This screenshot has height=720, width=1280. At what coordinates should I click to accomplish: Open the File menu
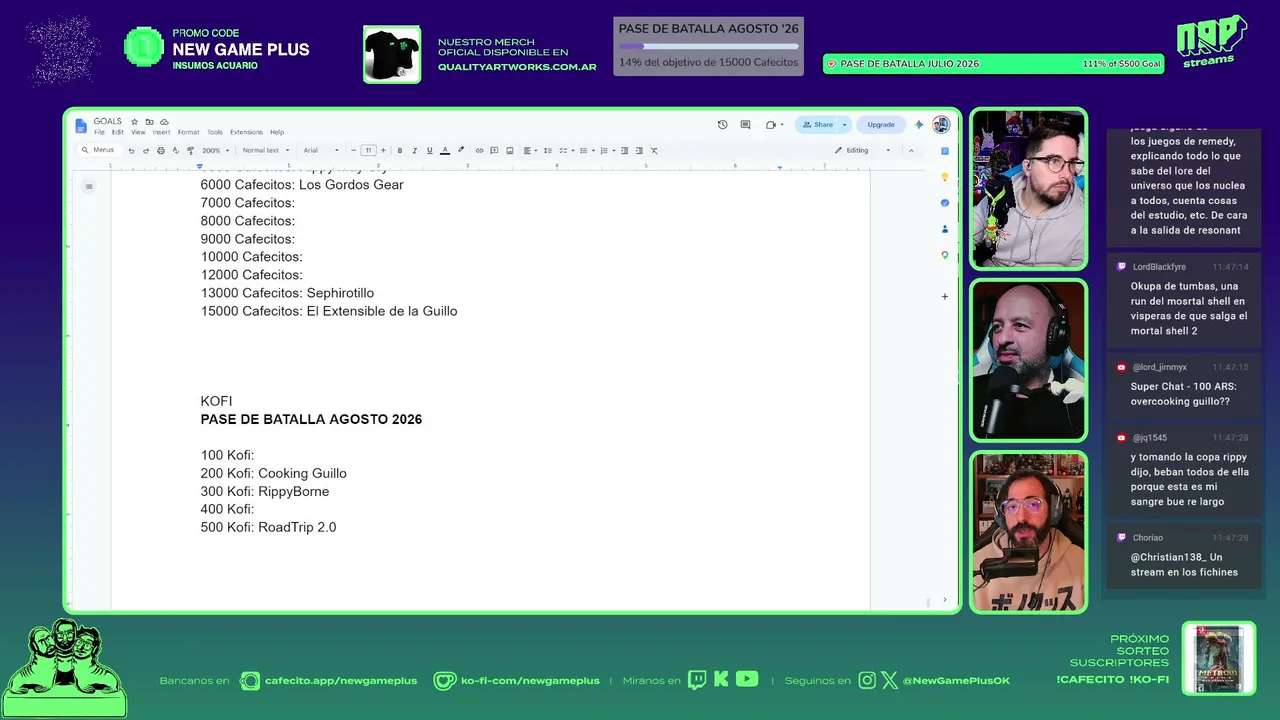coord(99,132)
